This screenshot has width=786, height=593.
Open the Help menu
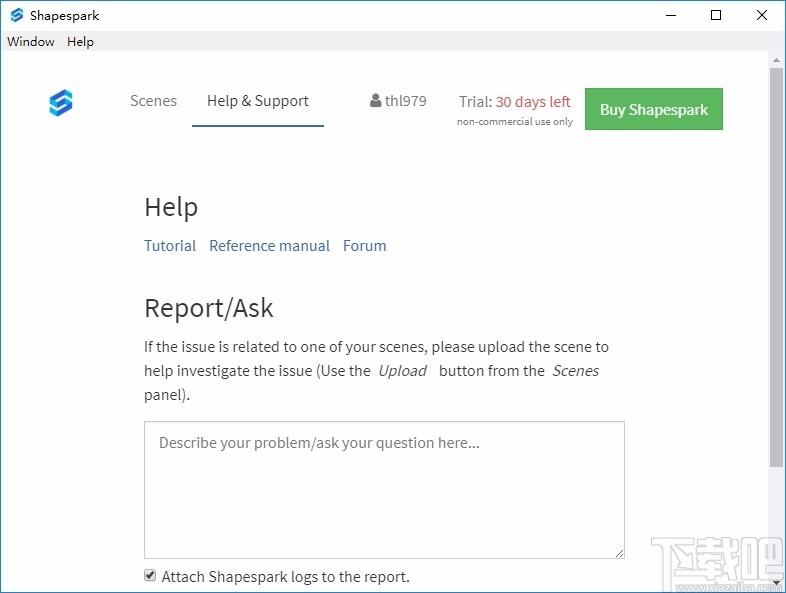click(x=80, y=41)
